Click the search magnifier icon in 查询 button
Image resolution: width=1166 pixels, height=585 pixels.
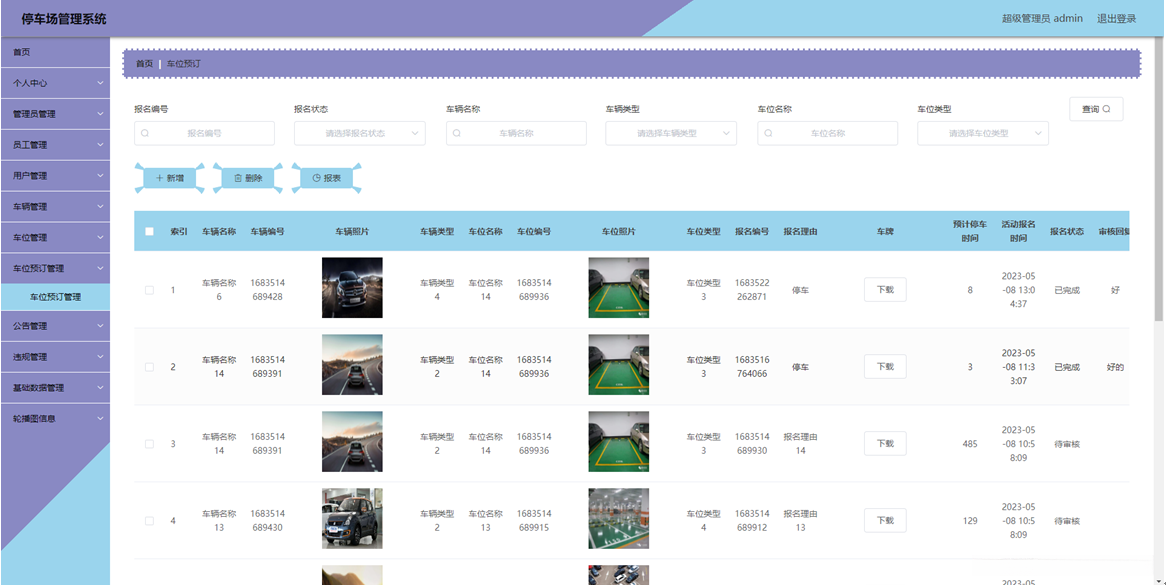[1107, 109]
